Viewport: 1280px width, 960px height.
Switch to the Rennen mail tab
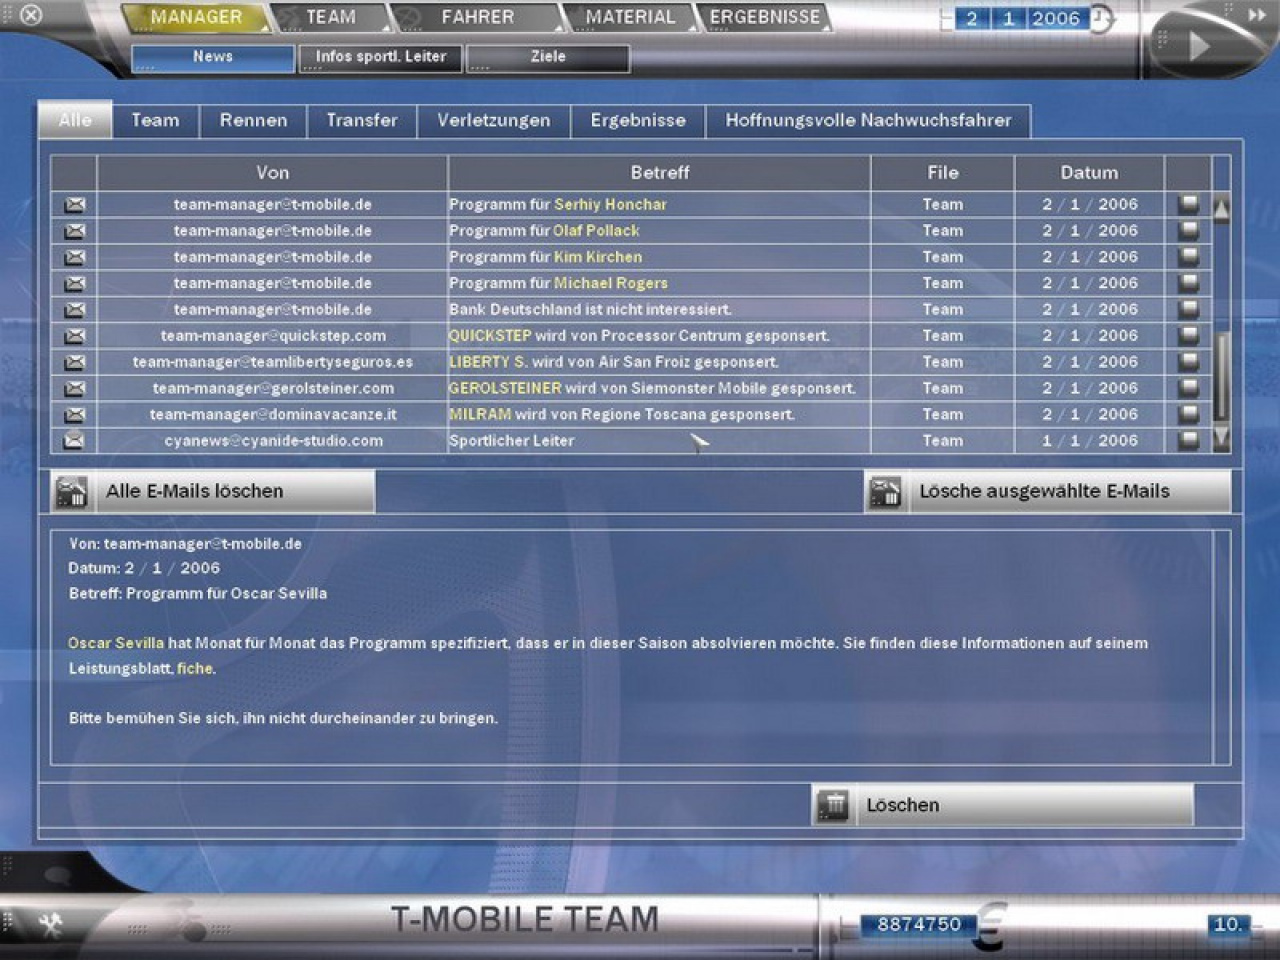tap(254, 121)
